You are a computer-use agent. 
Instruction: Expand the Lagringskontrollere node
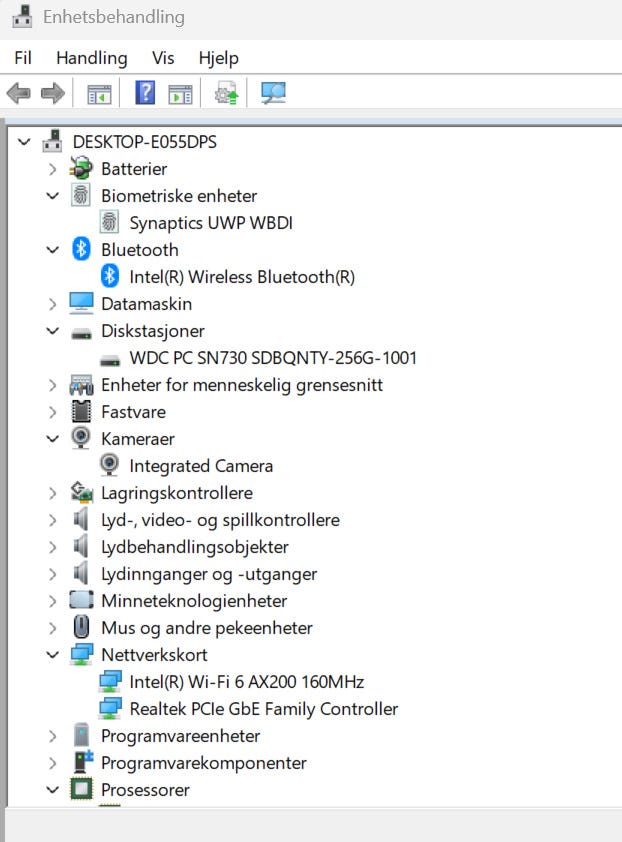tap(52, 493)
